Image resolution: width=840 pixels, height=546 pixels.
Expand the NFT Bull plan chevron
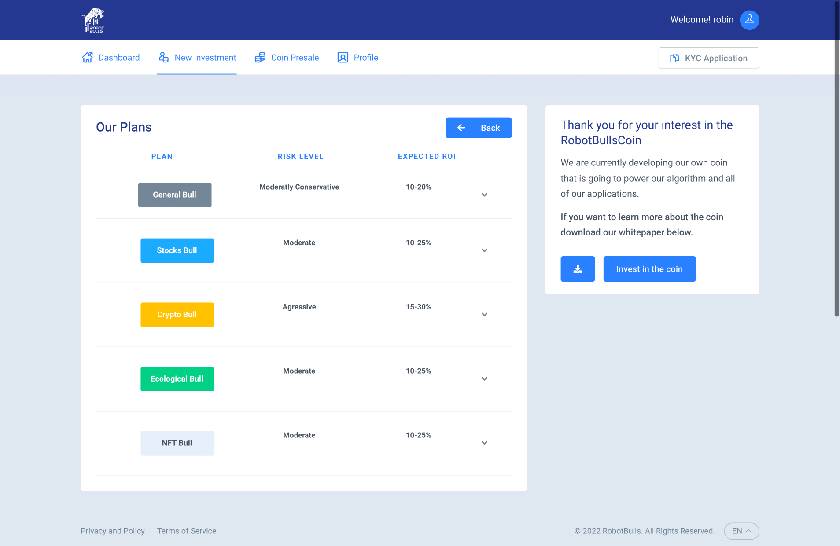[484, 443]
